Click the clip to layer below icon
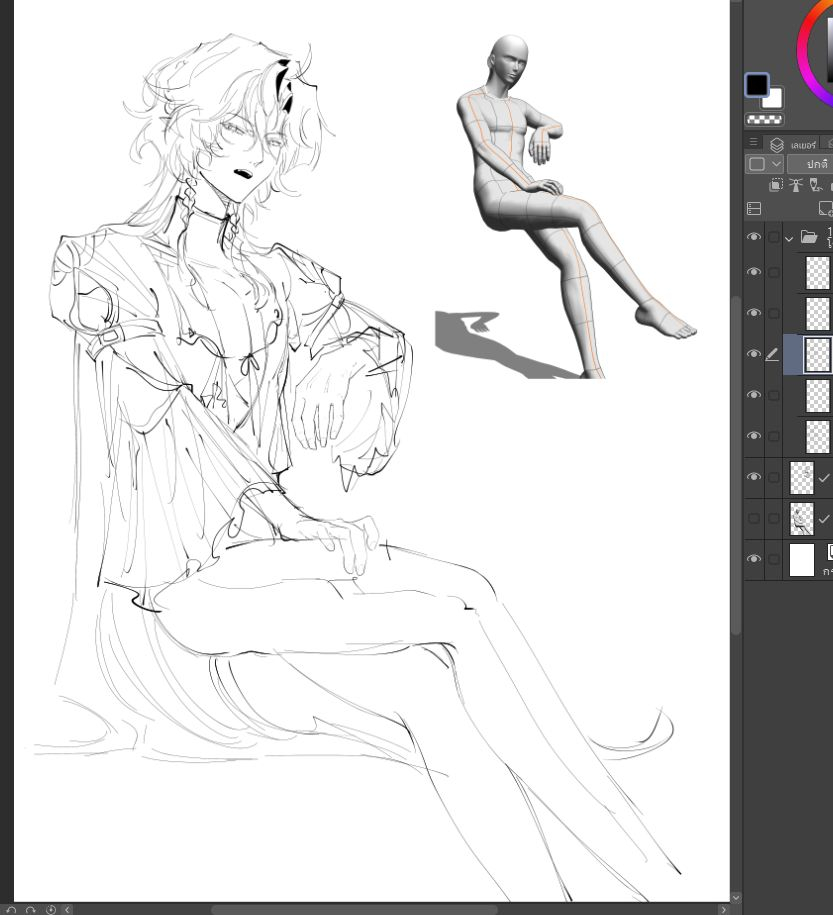 776,185
